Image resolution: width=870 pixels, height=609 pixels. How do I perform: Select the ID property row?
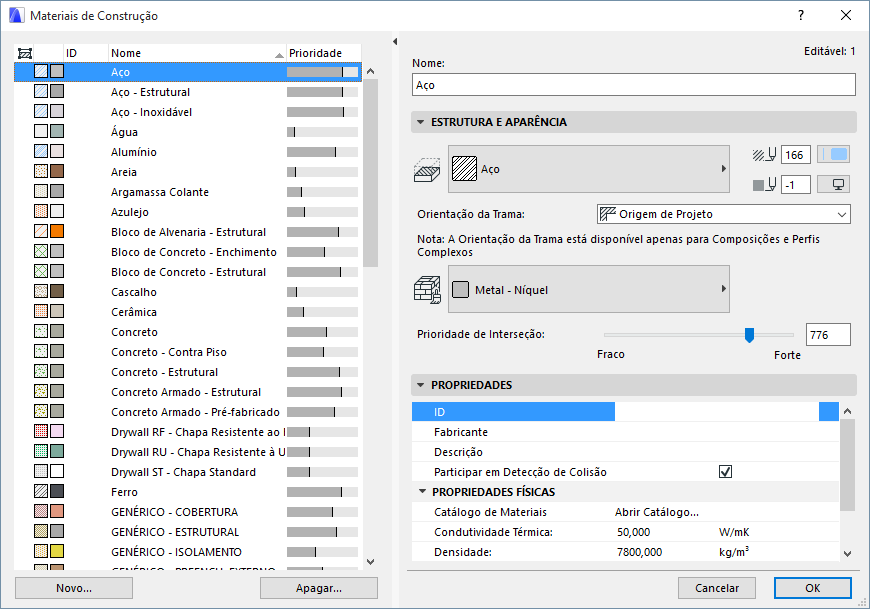point(625,412)
